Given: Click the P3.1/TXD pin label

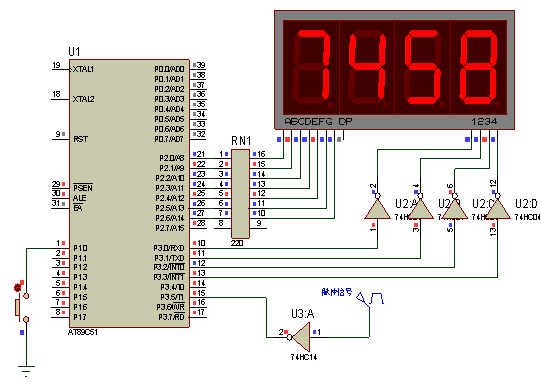Looking at the screenshot, I should 169,258.
